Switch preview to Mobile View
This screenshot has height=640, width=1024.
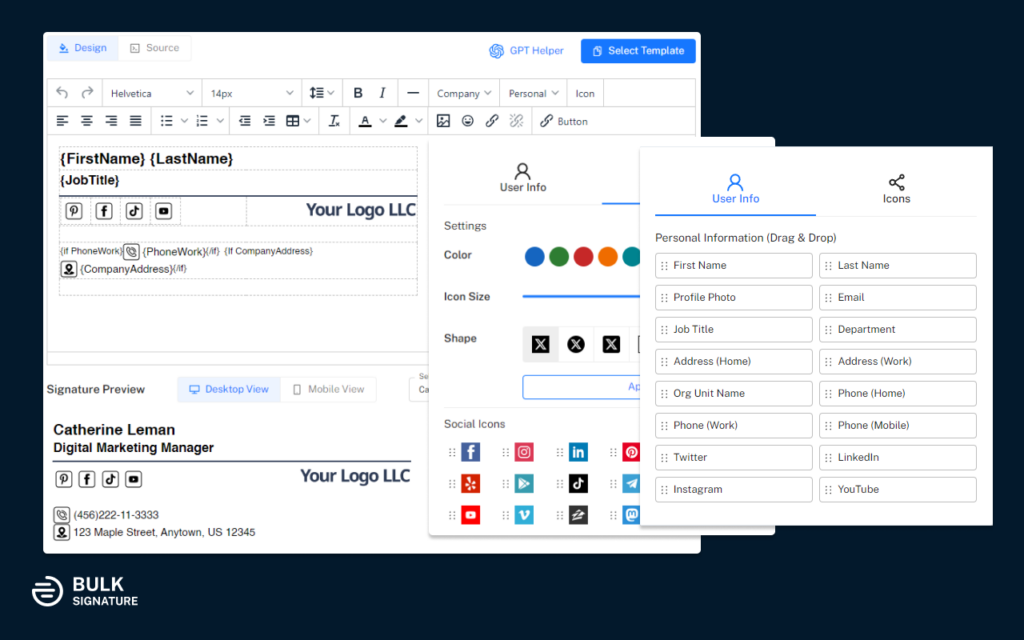coord(328,389)
